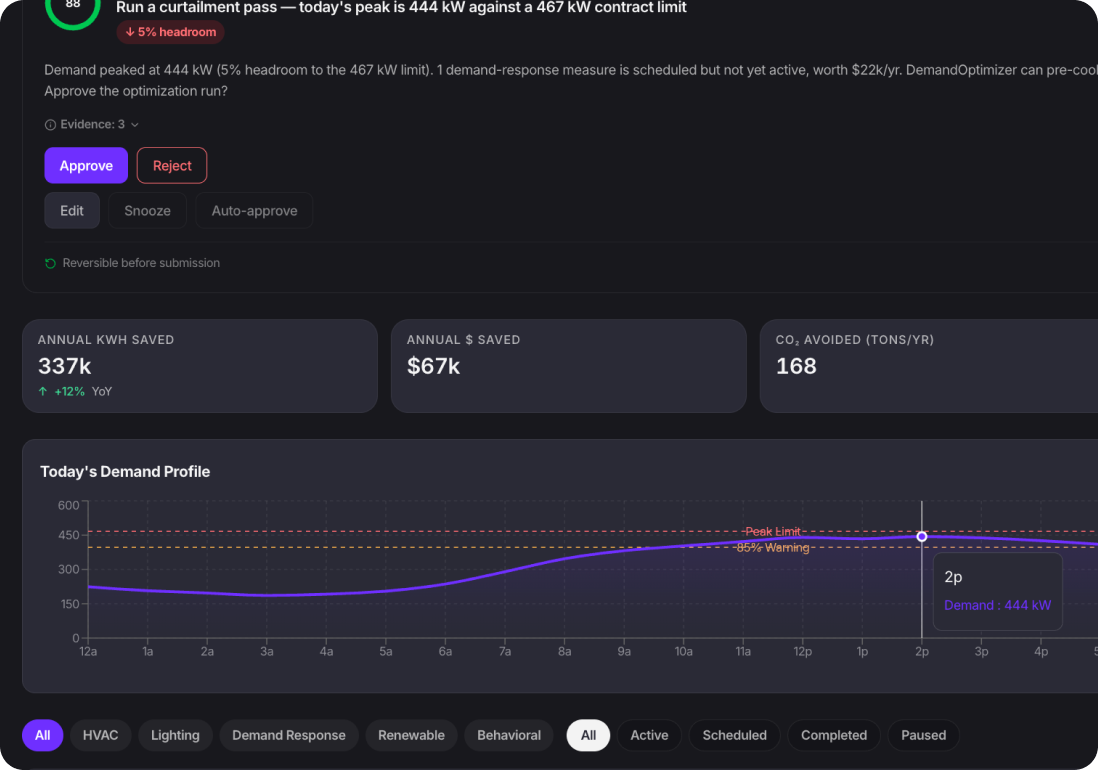Click the 'Demand : 444 kW' tooltip value
This screenshot has width=1098, height=770.
point(997,606)
